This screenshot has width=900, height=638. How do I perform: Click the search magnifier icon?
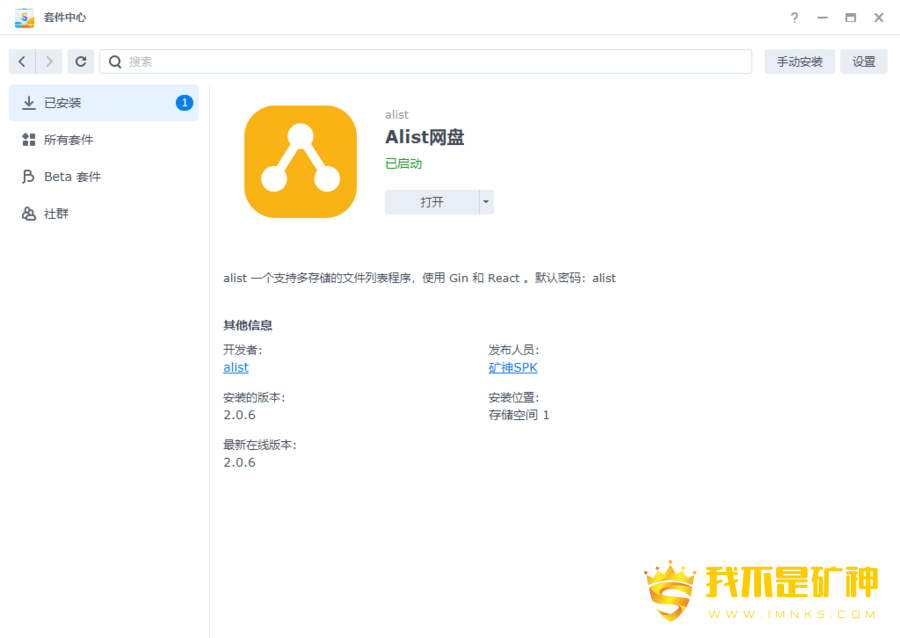[x=115, y=62]
